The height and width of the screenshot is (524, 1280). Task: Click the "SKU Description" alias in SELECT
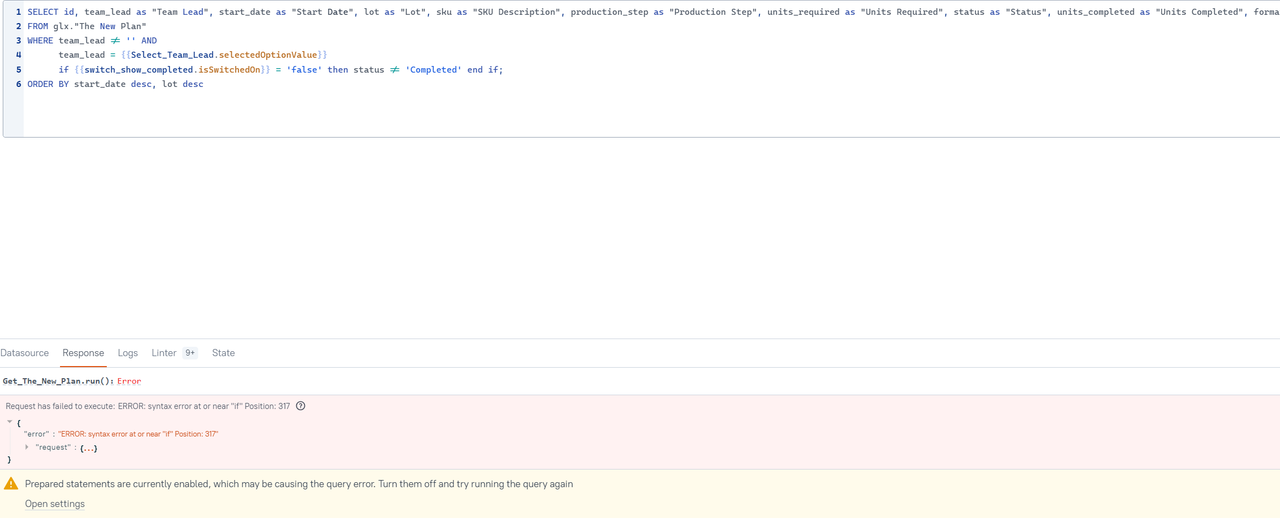(516, 12)
